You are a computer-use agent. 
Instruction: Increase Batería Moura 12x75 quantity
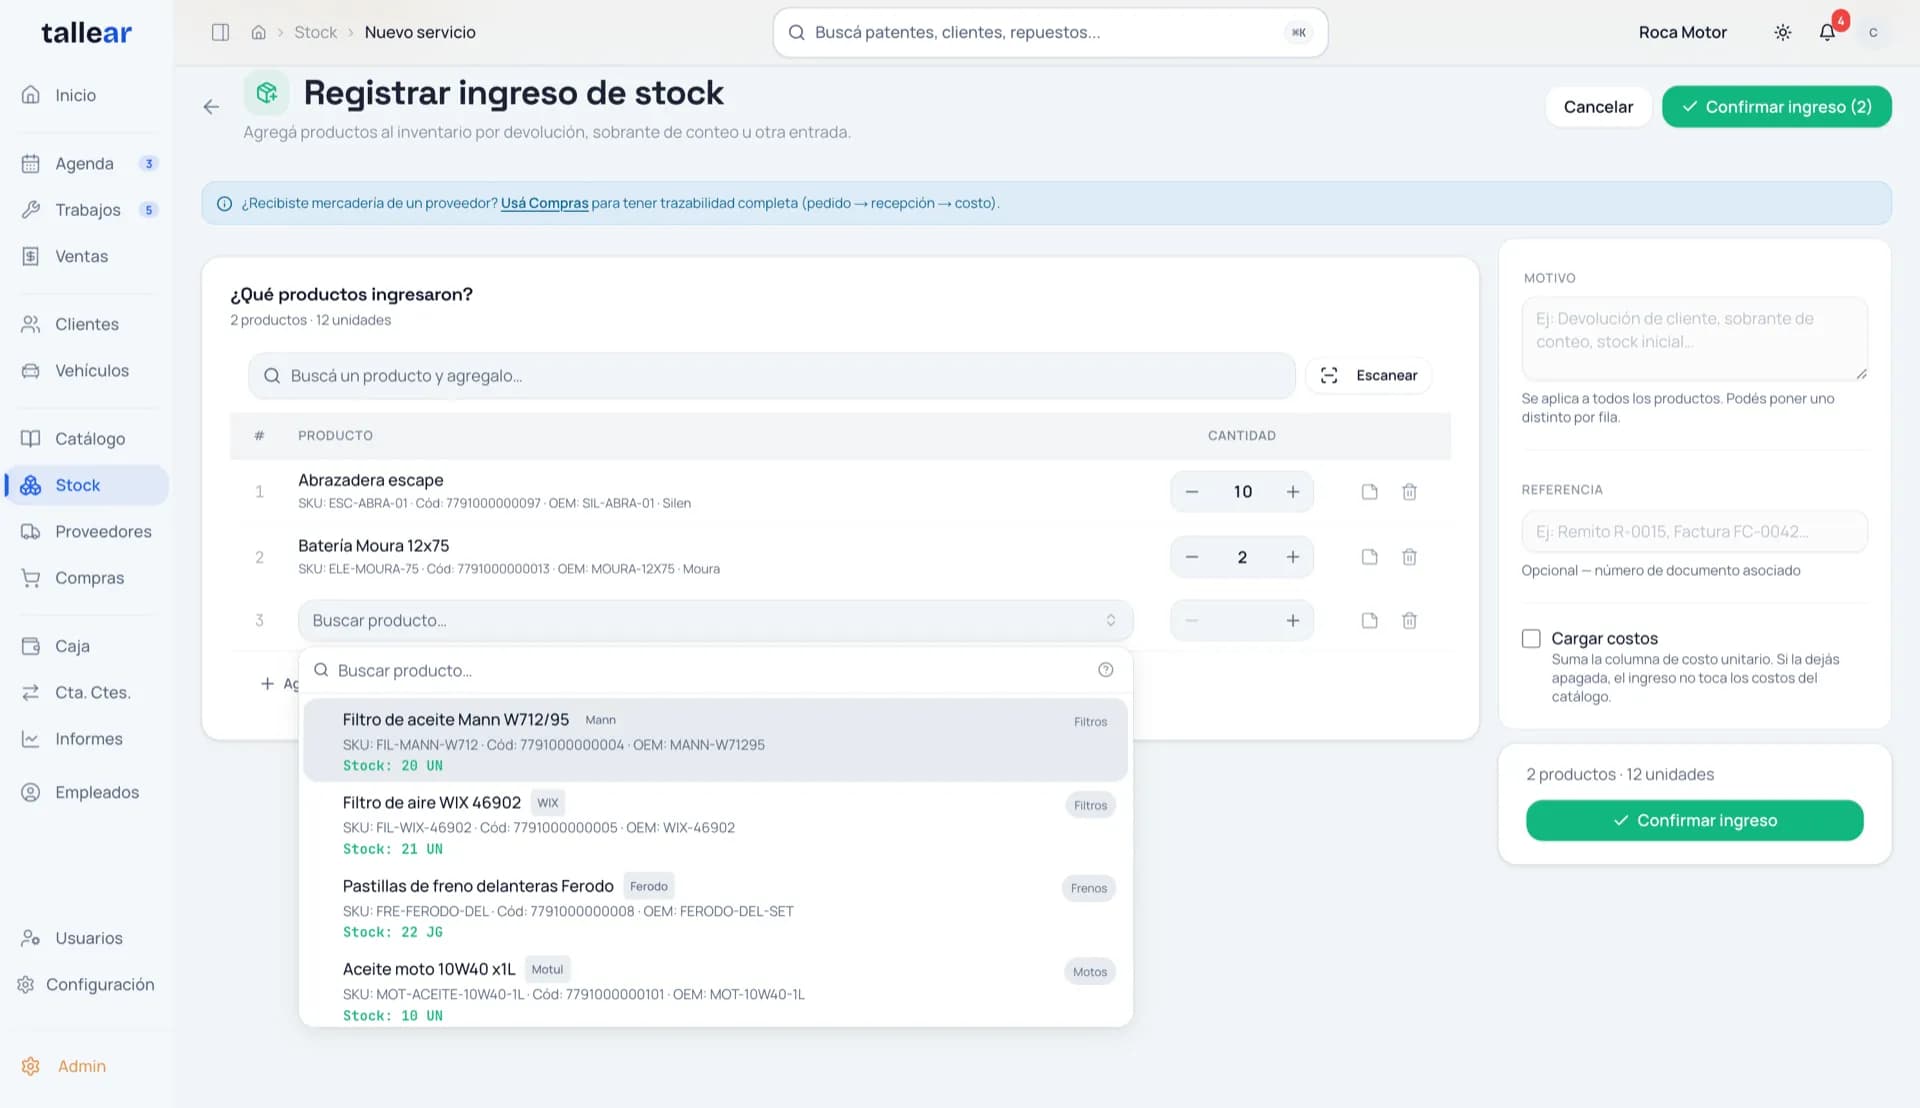click(x=1292, y=557)
